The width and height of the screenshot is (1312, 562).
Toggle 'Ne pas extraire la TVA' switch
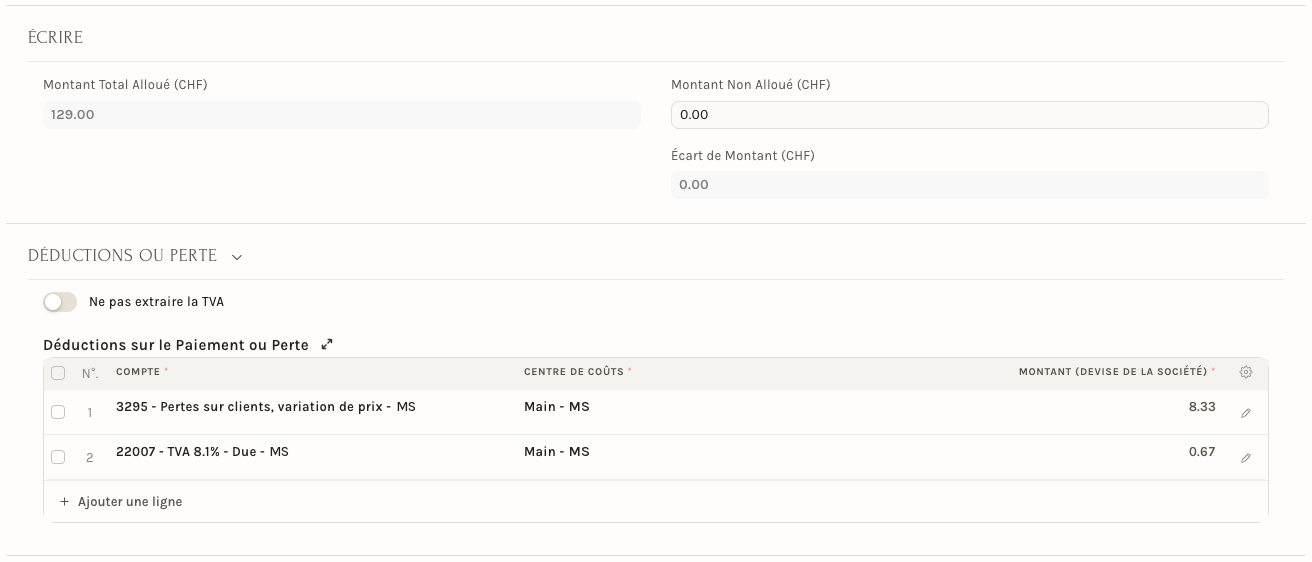[x=60, y=302]
